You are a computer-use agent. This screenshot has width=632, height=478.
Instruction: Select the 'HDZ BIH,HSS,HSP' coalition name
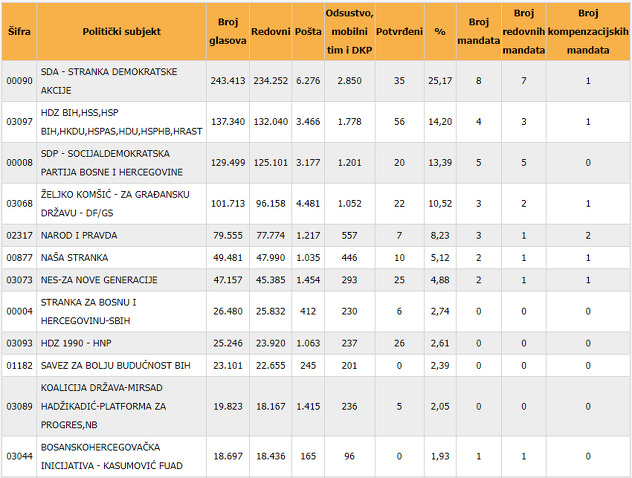(x=121, y=122)
